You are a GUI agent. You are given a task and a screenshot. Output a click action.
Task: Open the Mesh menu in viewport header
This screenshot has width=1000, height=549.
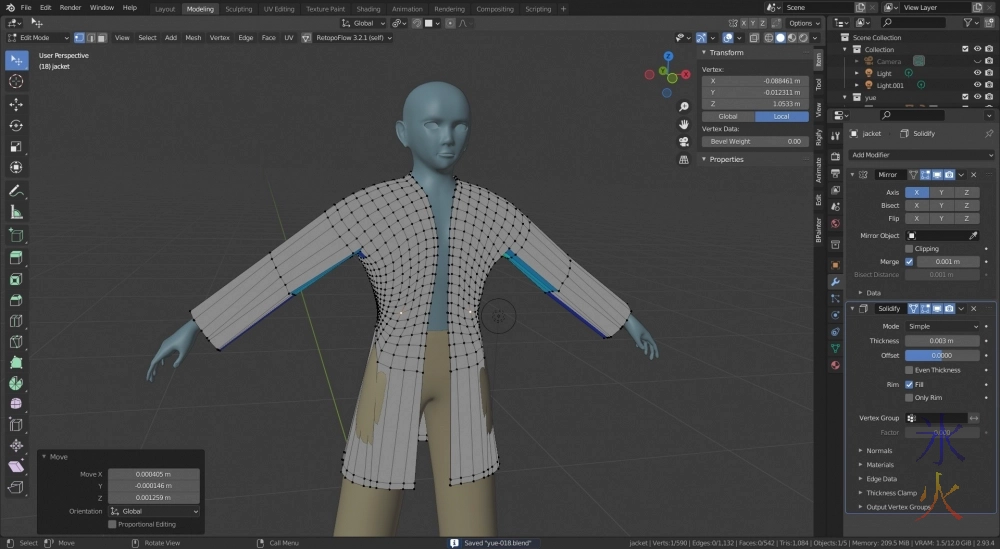coord(193,38)
